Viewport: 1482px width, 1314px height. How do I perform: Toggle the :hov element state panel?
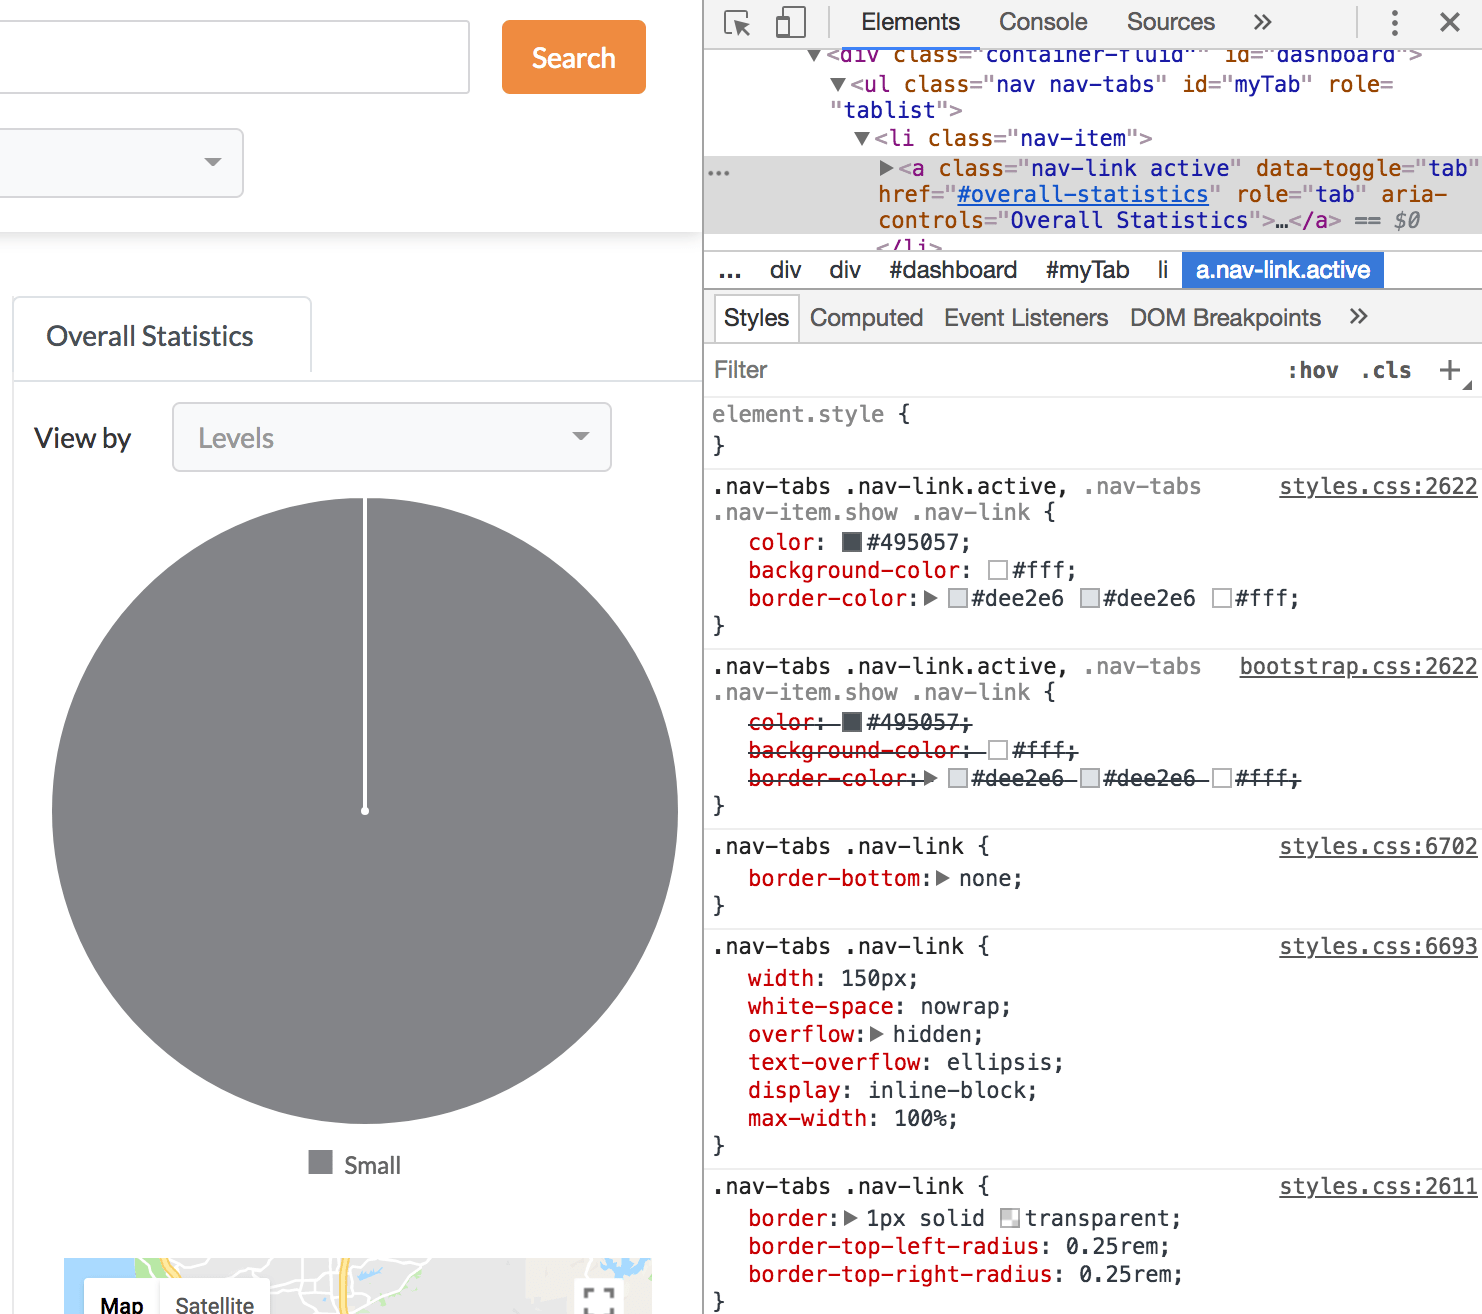1313,370
